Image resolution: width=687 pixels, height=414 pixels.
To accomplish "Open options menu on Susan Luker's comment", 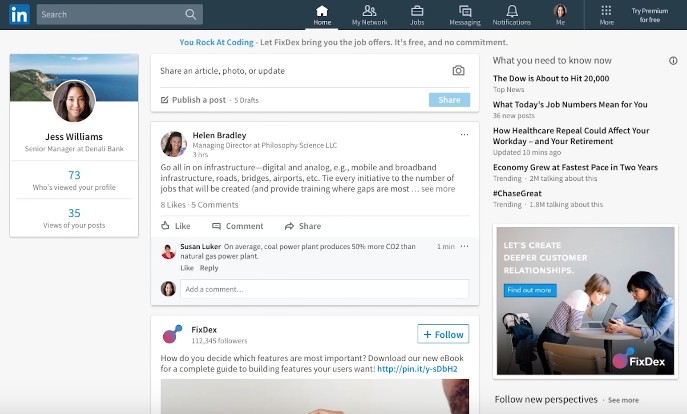I will (x=464, y=246).
